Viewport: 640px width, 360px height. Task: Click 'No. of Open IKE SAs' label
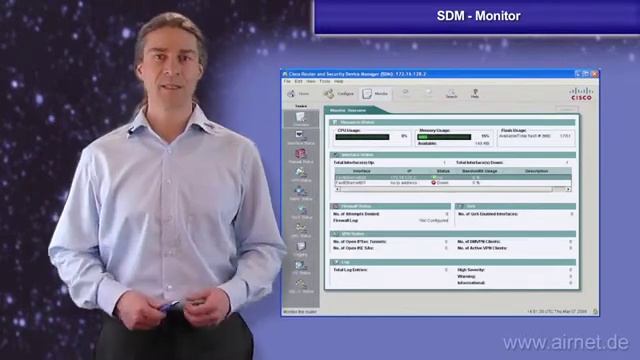click(x=353, y=248)
